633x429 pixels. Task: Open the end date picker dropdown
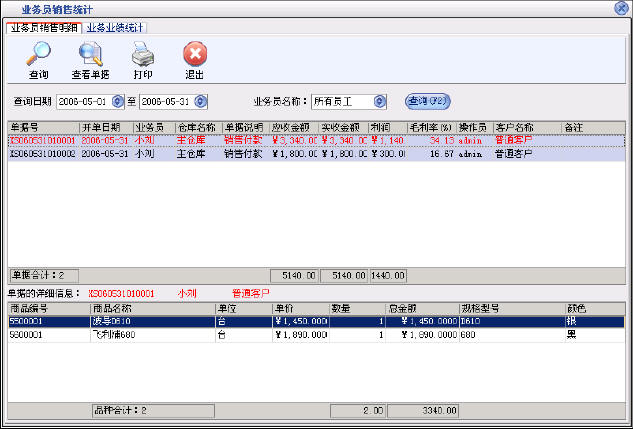coord(200,101)
